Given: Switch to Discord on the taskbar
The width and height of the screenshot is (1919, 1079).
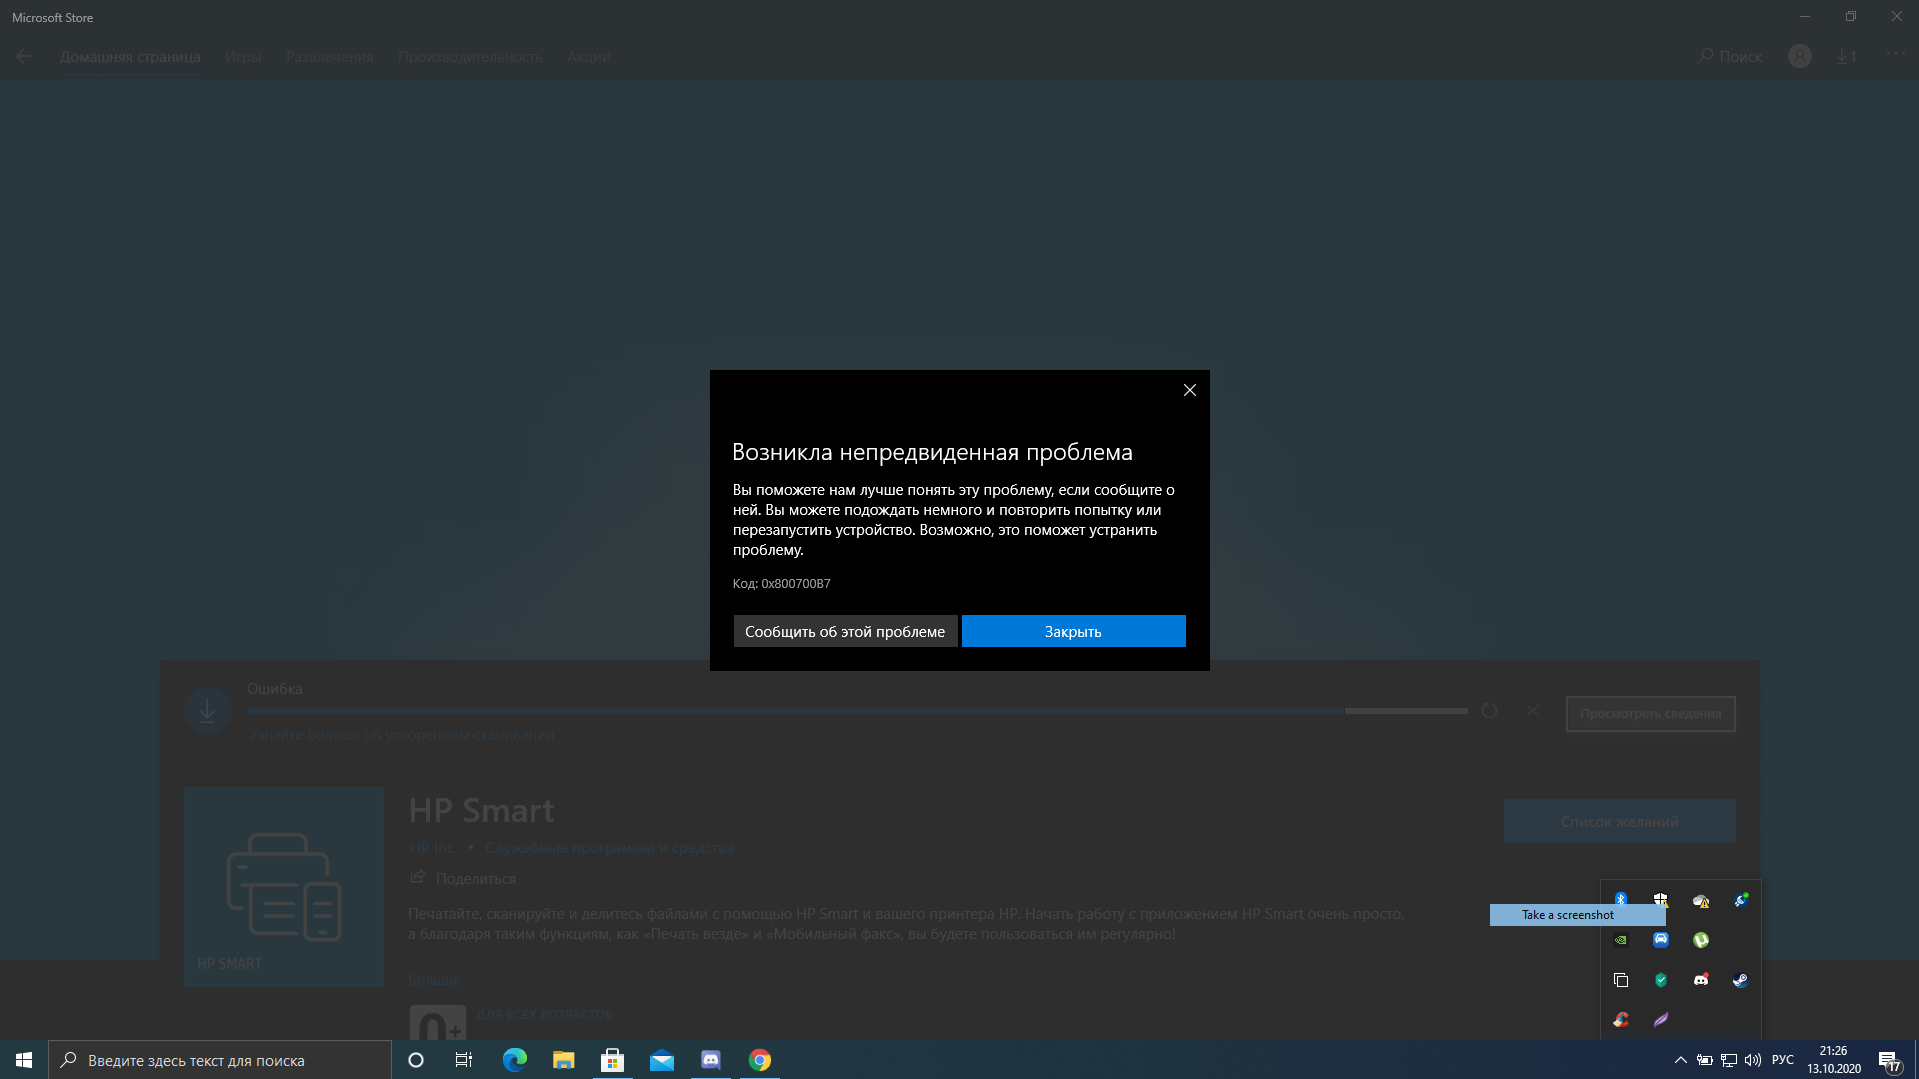Looking at the screenshot, I should coord(711,1060).
